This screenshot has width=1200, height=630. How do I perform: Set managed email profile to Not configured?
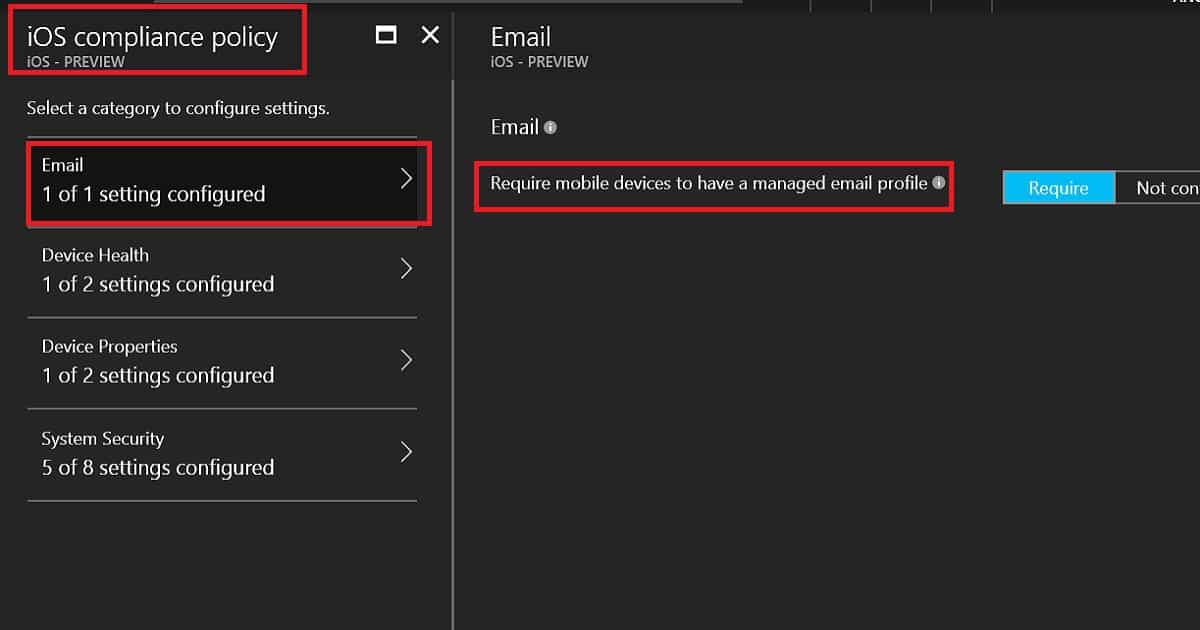[x=1159, y=188]
